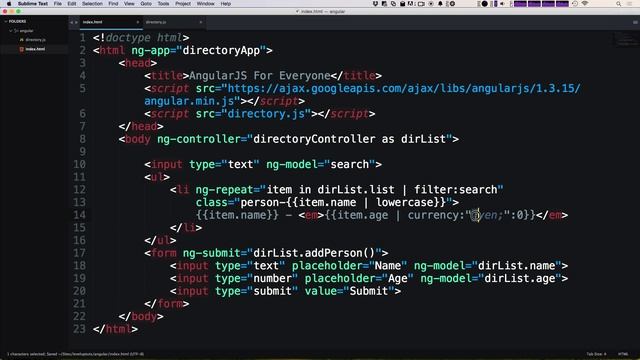Switch to the directory.js tab

(x=174, y=22)
